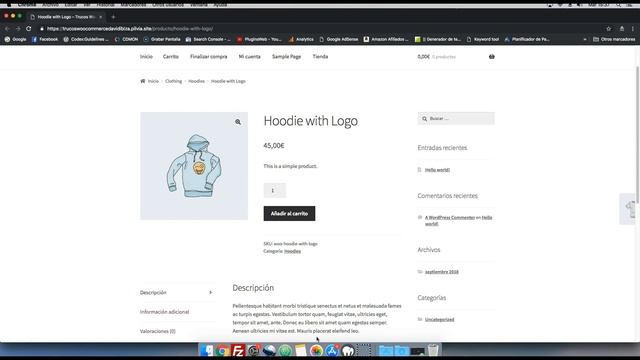Open Search Console bookmark
The image size is (640, 360).
tap(208, 39)
